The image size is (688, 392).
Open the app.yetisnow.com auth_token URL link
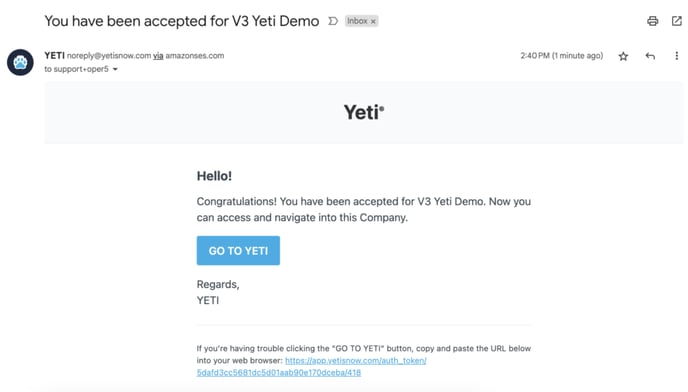[312, 367]
